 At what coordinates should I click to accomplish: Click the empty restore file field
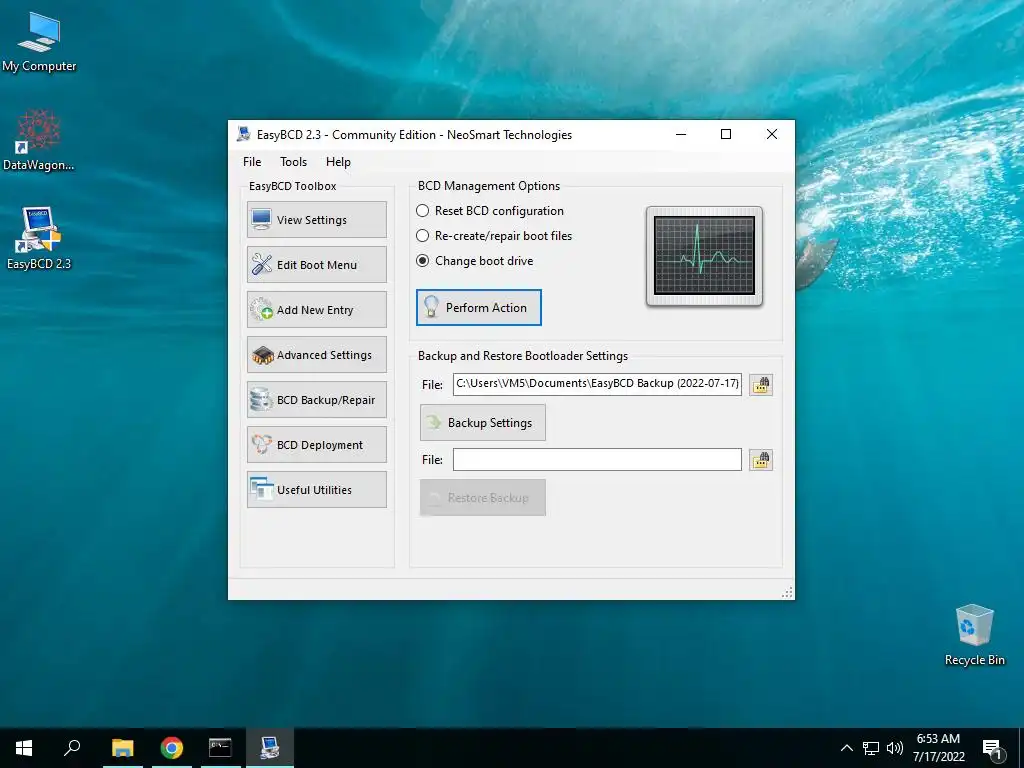pos(597,460)
